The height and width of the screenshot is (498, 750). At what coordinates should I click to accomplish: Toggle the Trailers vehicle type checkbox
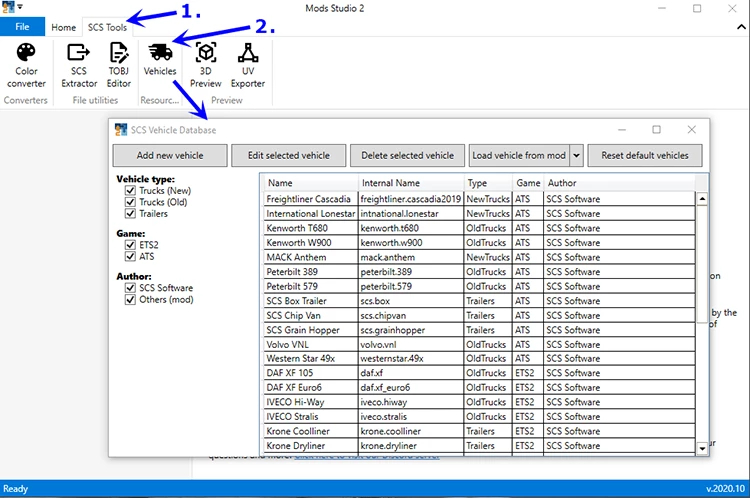130,213
